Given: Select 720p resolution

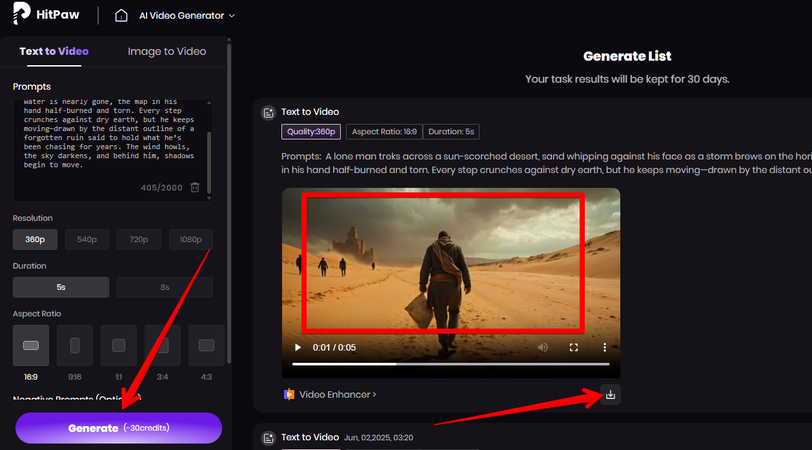Looking at the screenshot, I should pyautogui.click(x=139, y=239).
